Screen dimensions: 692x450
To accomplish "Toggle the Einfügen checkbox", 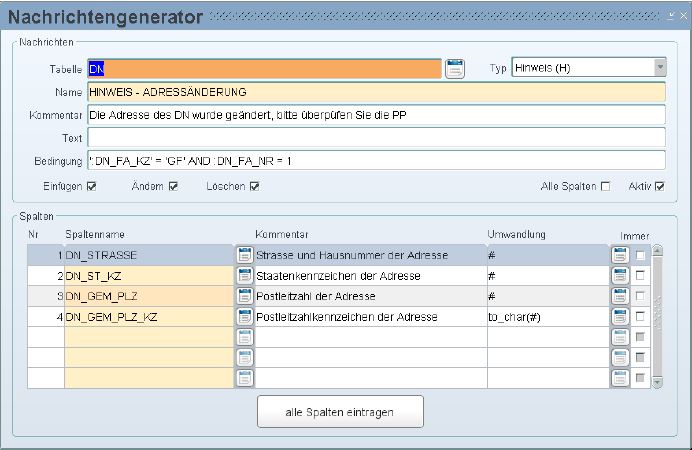I will 92,186.
